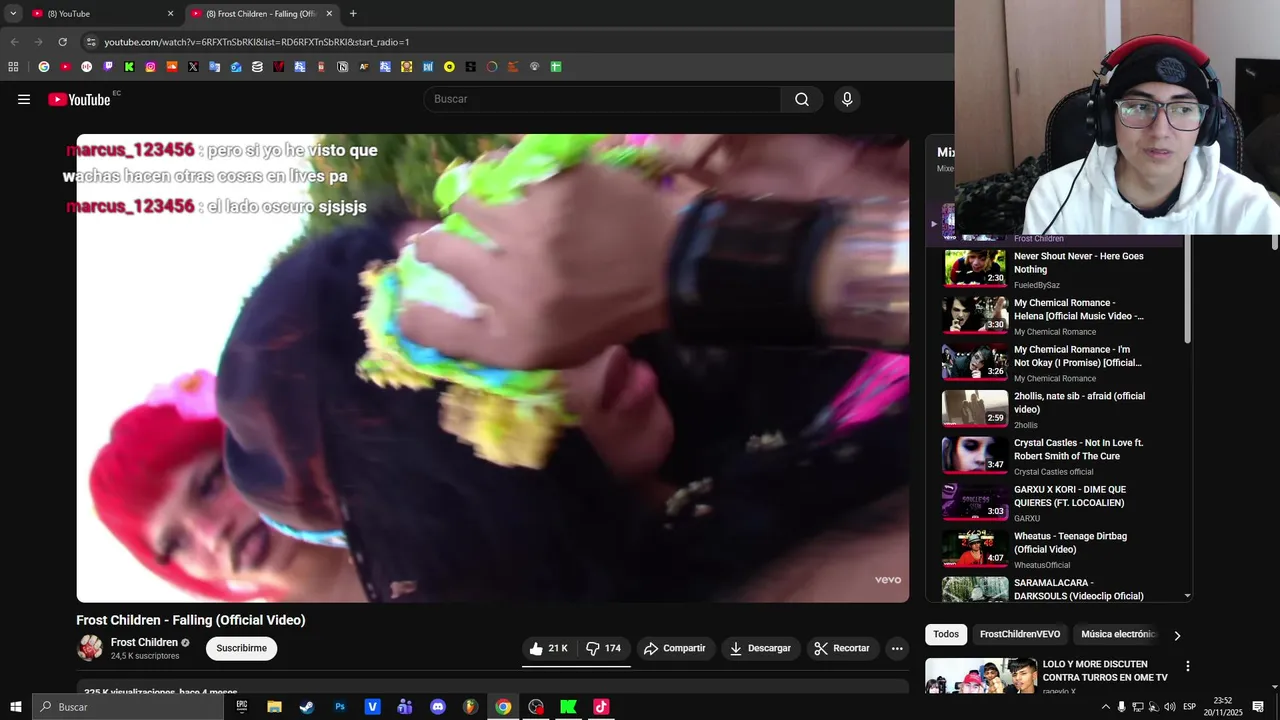
Task: Open ESP language input selector
Action: tap(1190, 707)
